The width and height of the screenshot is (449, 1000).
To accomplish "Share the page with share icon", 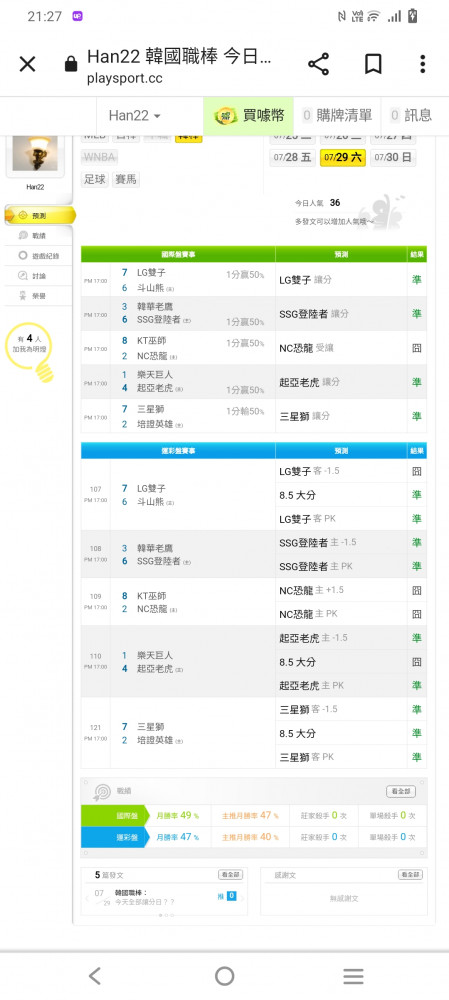I will coord(318,64).
